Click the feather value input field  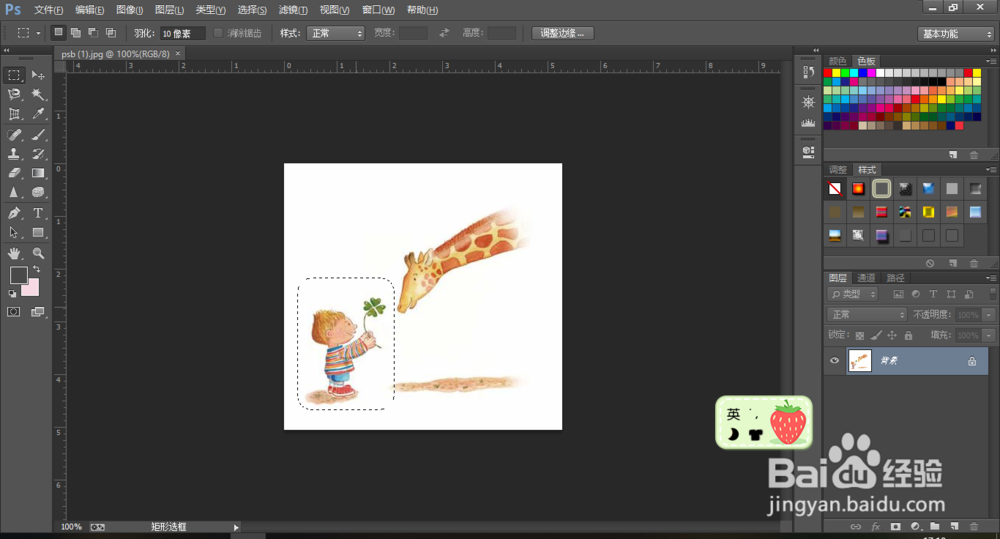pyautogui.click(x=182, y=33)
